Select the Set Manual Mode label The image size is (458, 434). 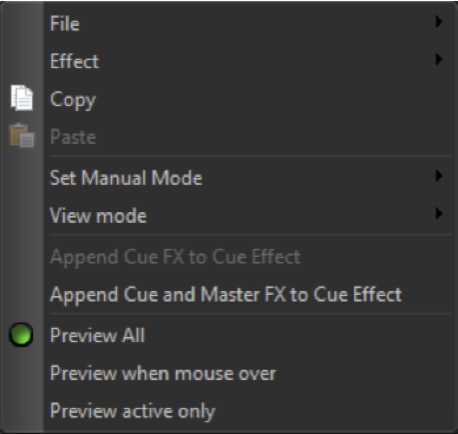126,178
